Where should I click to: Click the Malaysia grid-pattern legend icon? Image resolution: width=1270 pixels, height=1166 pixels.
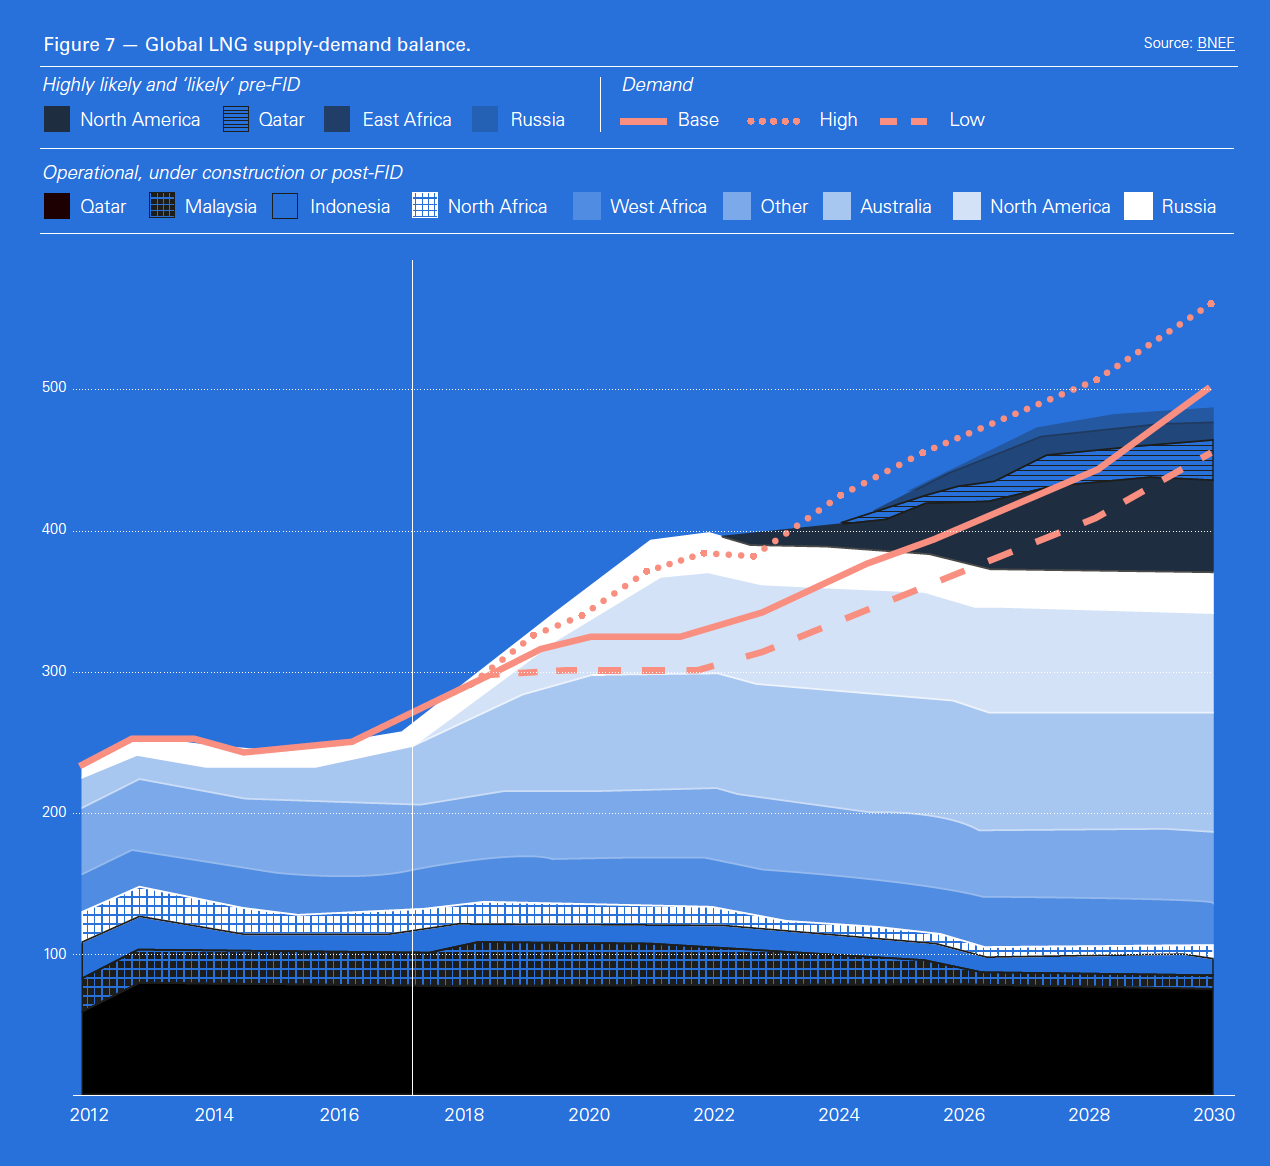click(x=162, y=207)
